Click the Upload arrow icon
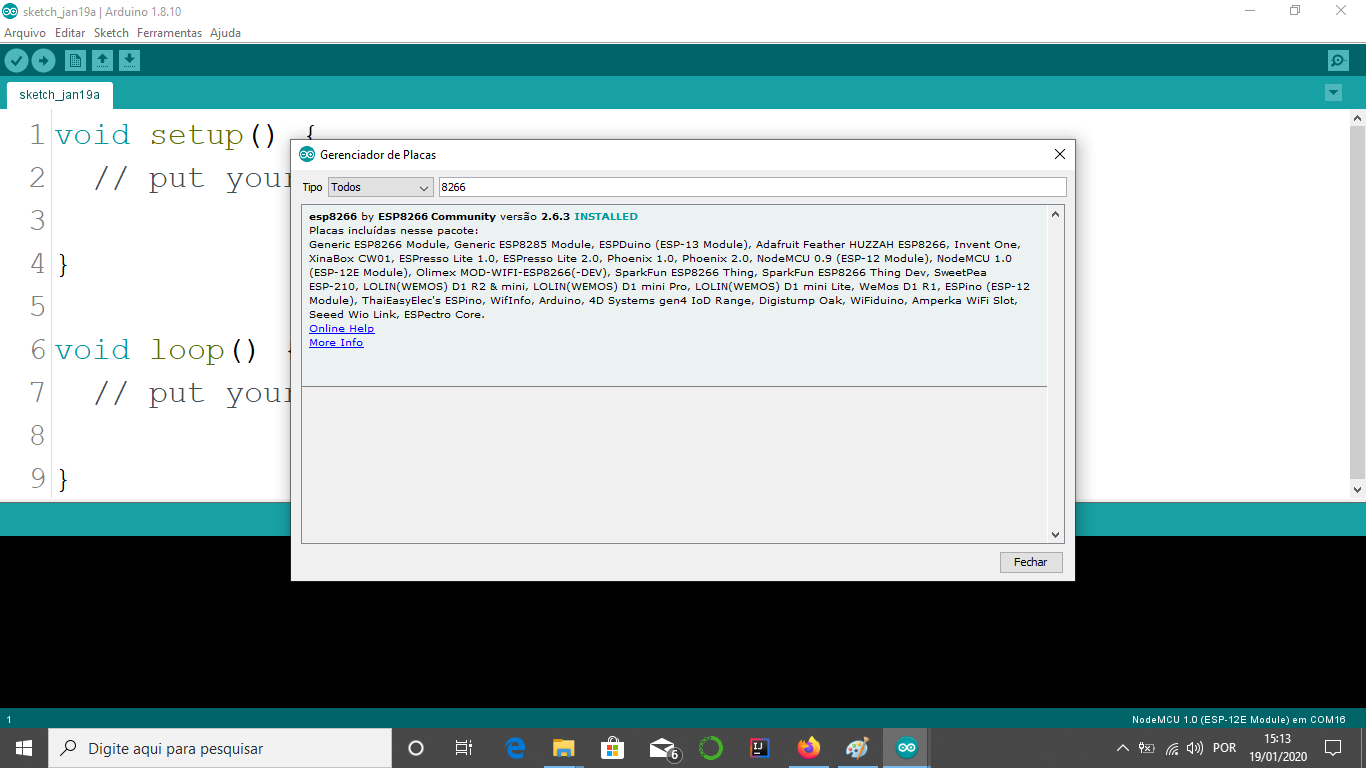 pyautogui.click(x=43, y=61)
